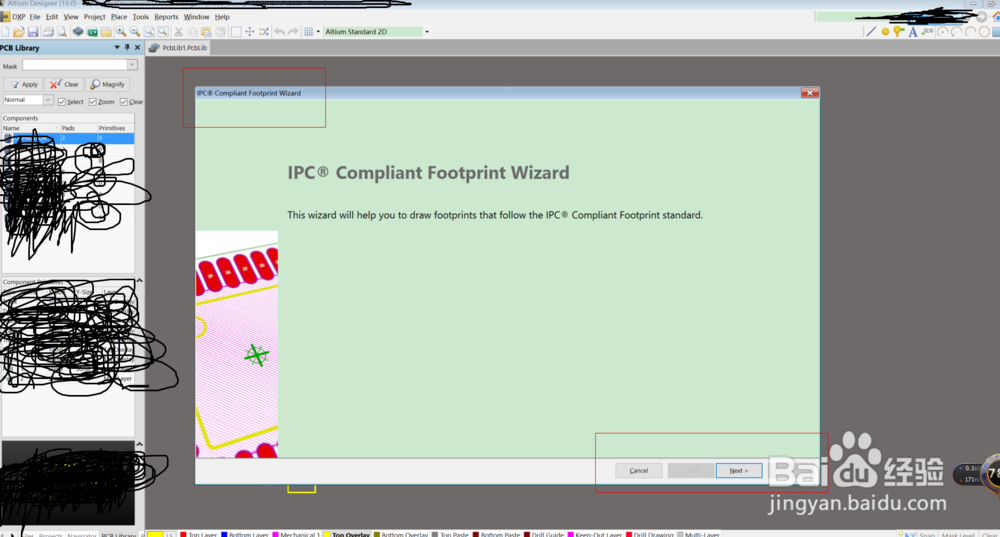The image size is (1000, 537).
Task: Save the library with the floppy disk icon
Action: pos(33,32)
